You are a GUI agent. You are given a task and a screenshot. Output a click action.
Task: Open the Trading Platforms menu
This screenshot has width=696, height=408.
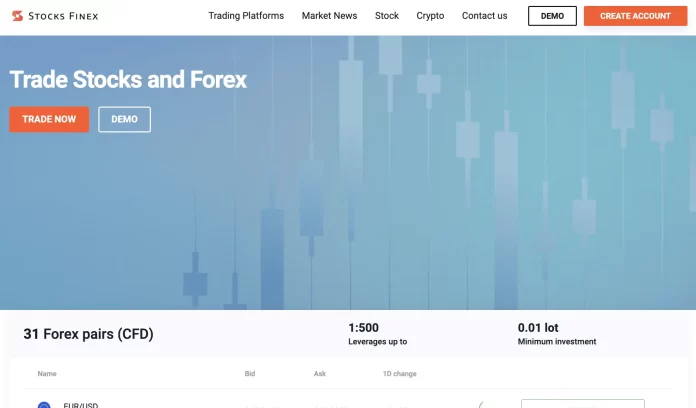246,16
